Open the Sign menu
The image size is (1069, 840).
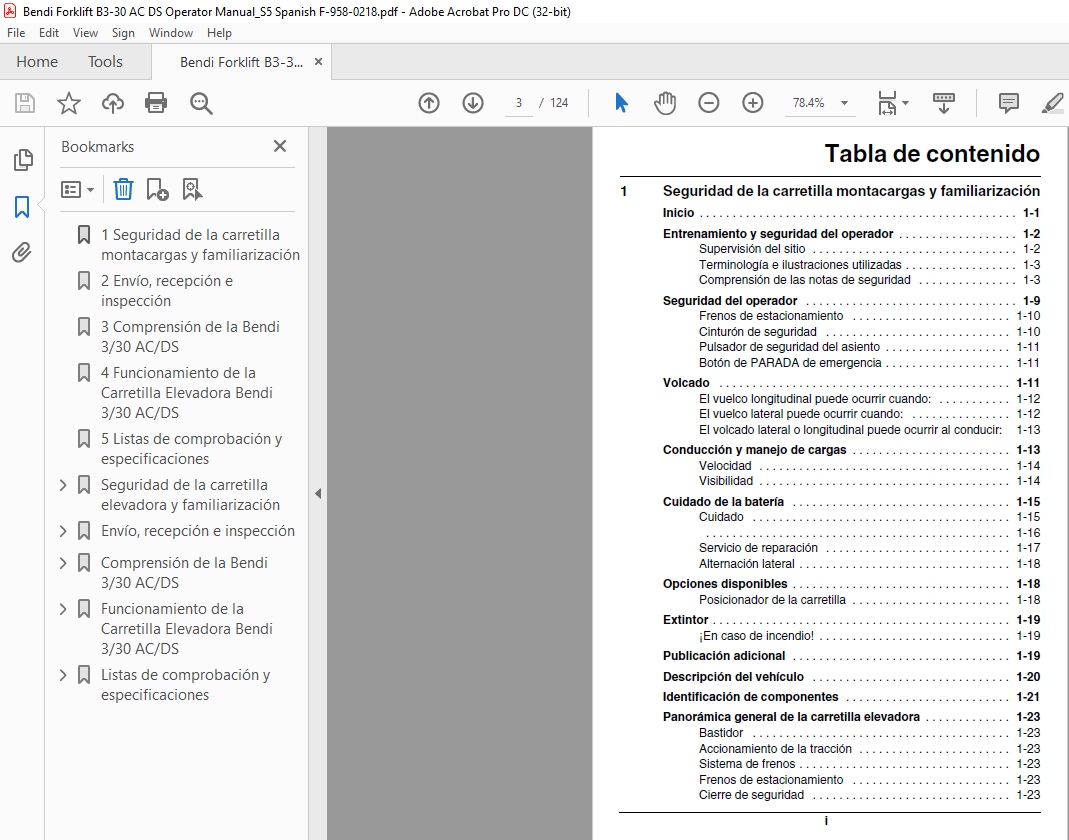(123, 33)
